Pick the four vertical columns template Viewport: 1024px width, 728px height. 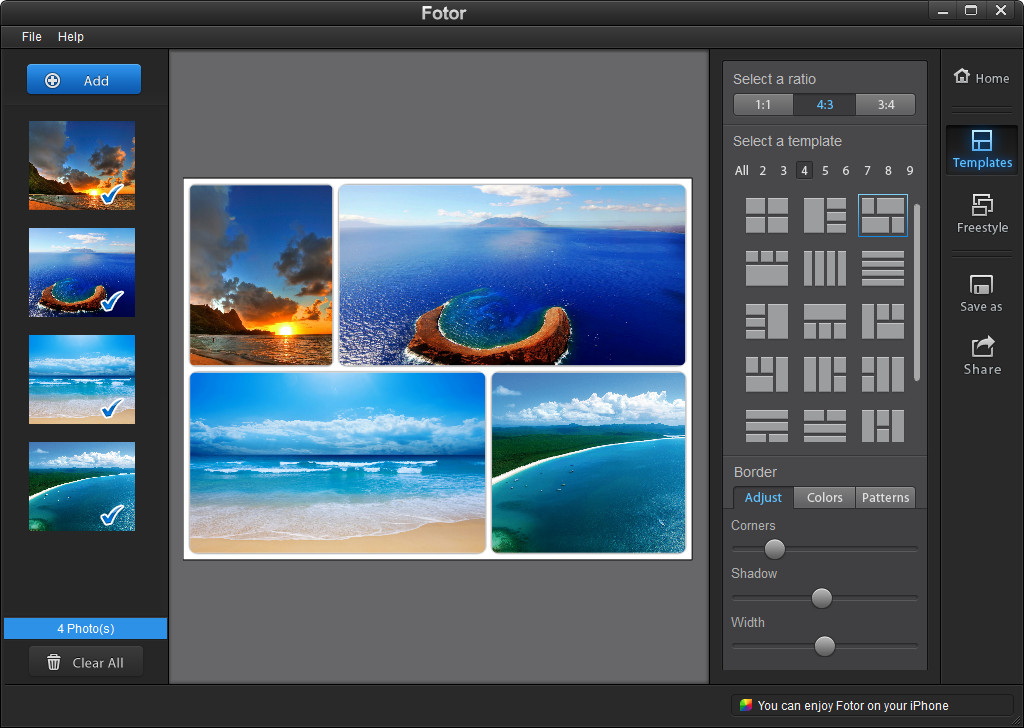tap(825, 268)
